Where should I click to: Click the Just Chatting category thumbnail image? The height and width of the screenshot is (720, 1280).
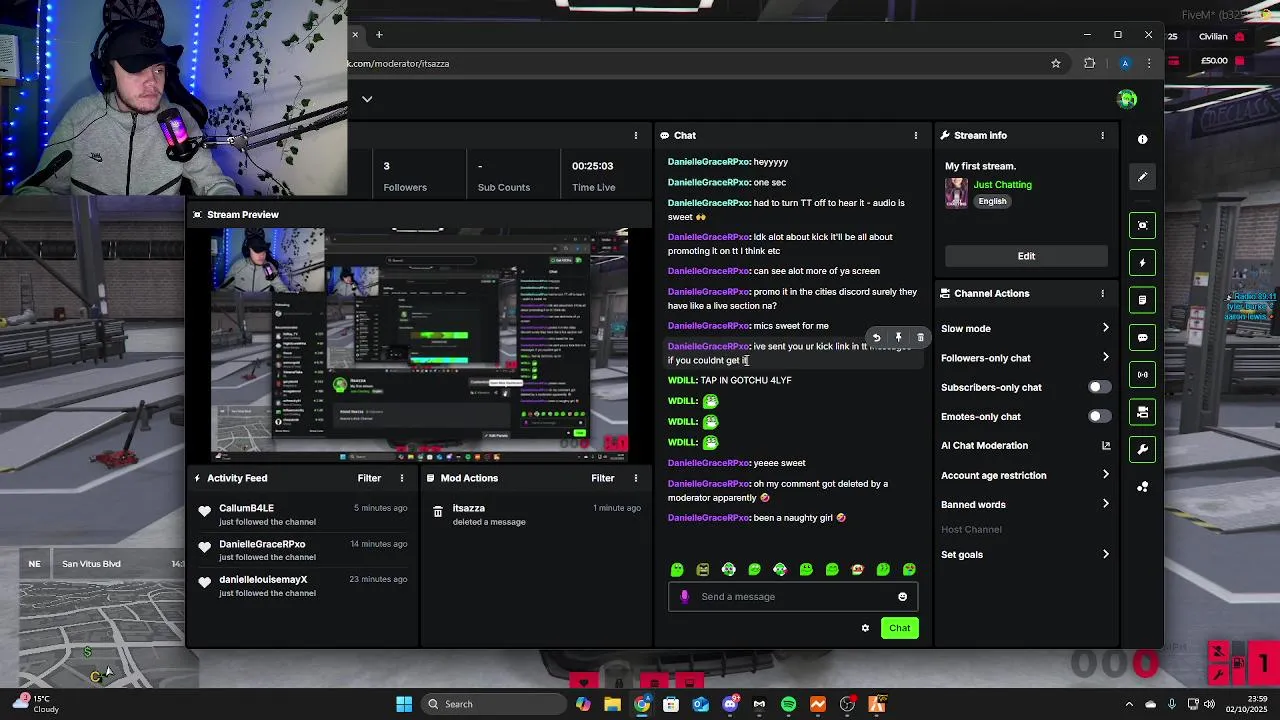point(956,192)
